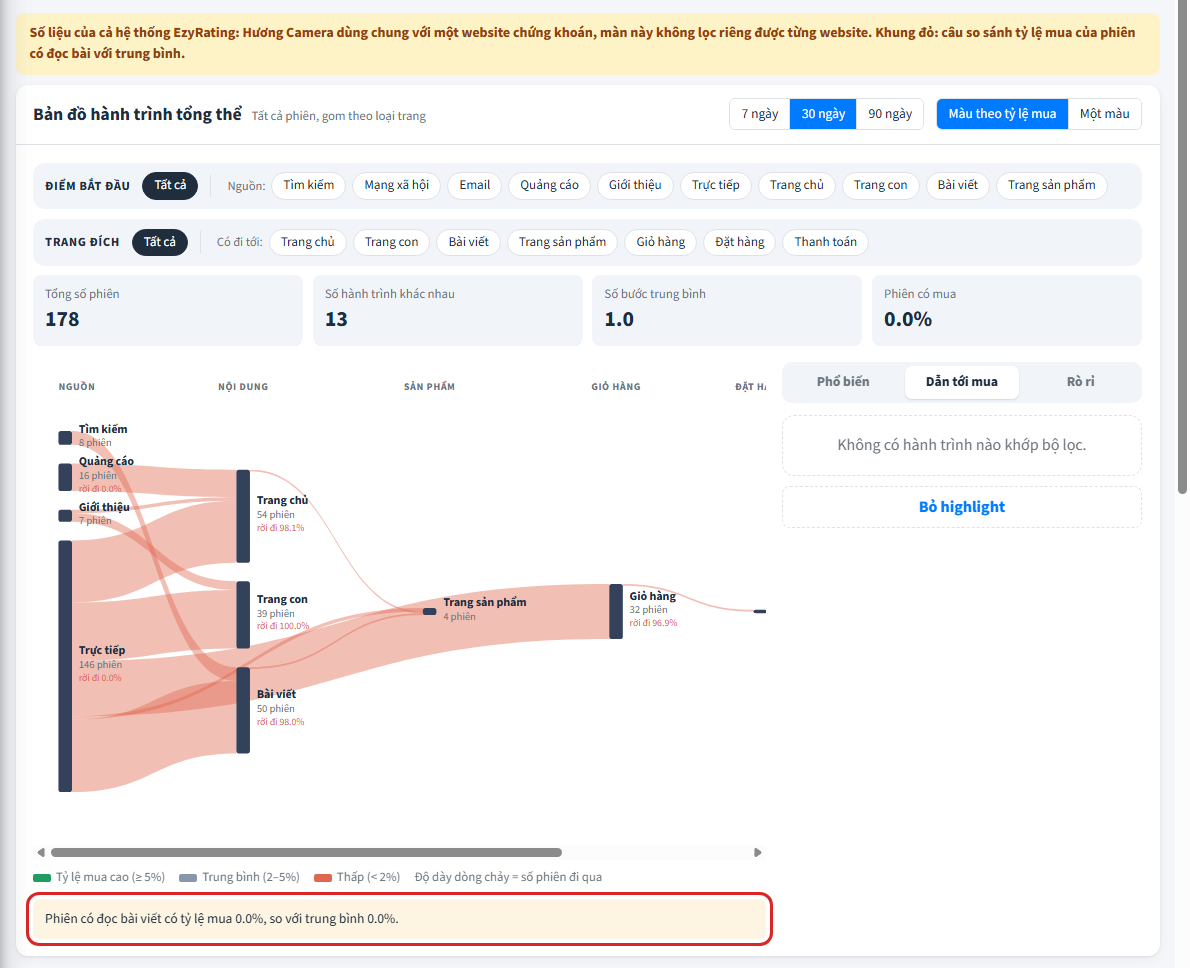This screenshot has height=968, width=1190.
Task: Click the gray Trung bình legend swatch
Action: point(187,878)
